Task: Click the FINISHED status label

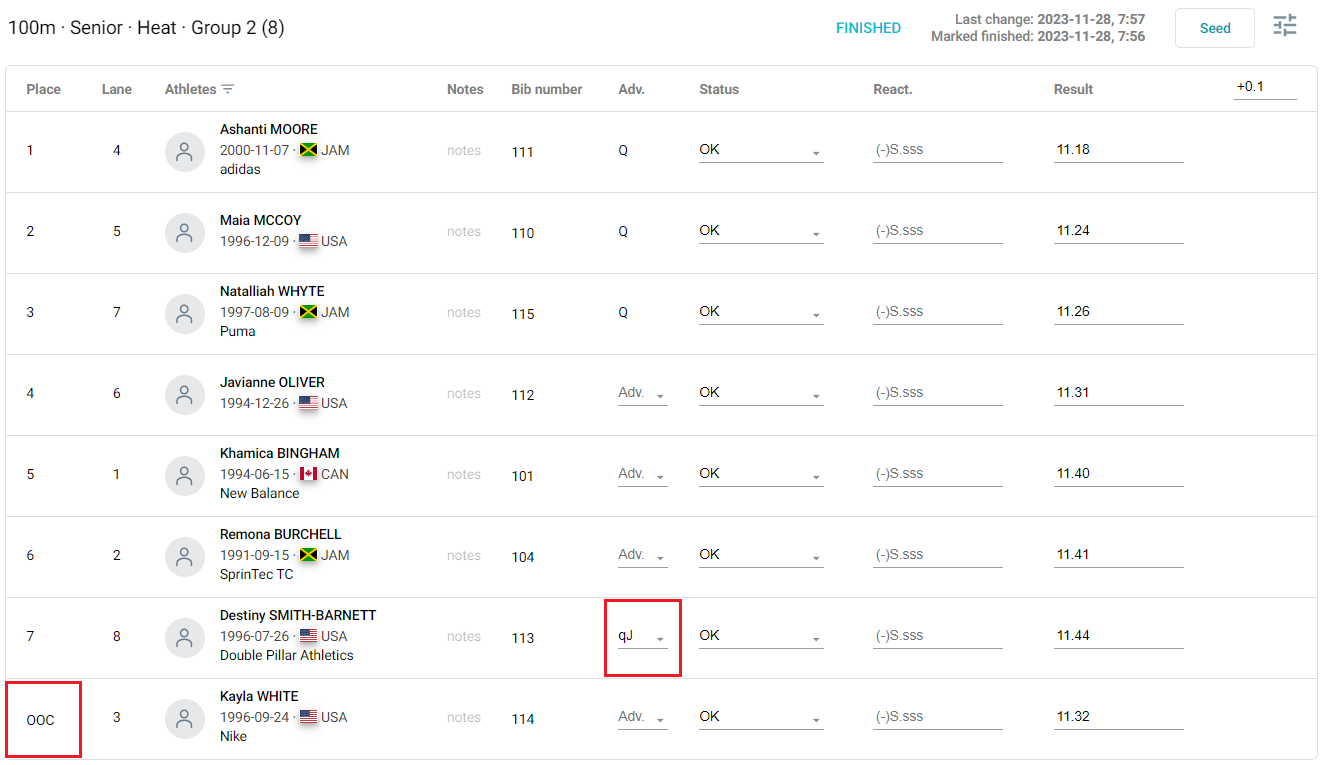Action: tap(867, 28)
